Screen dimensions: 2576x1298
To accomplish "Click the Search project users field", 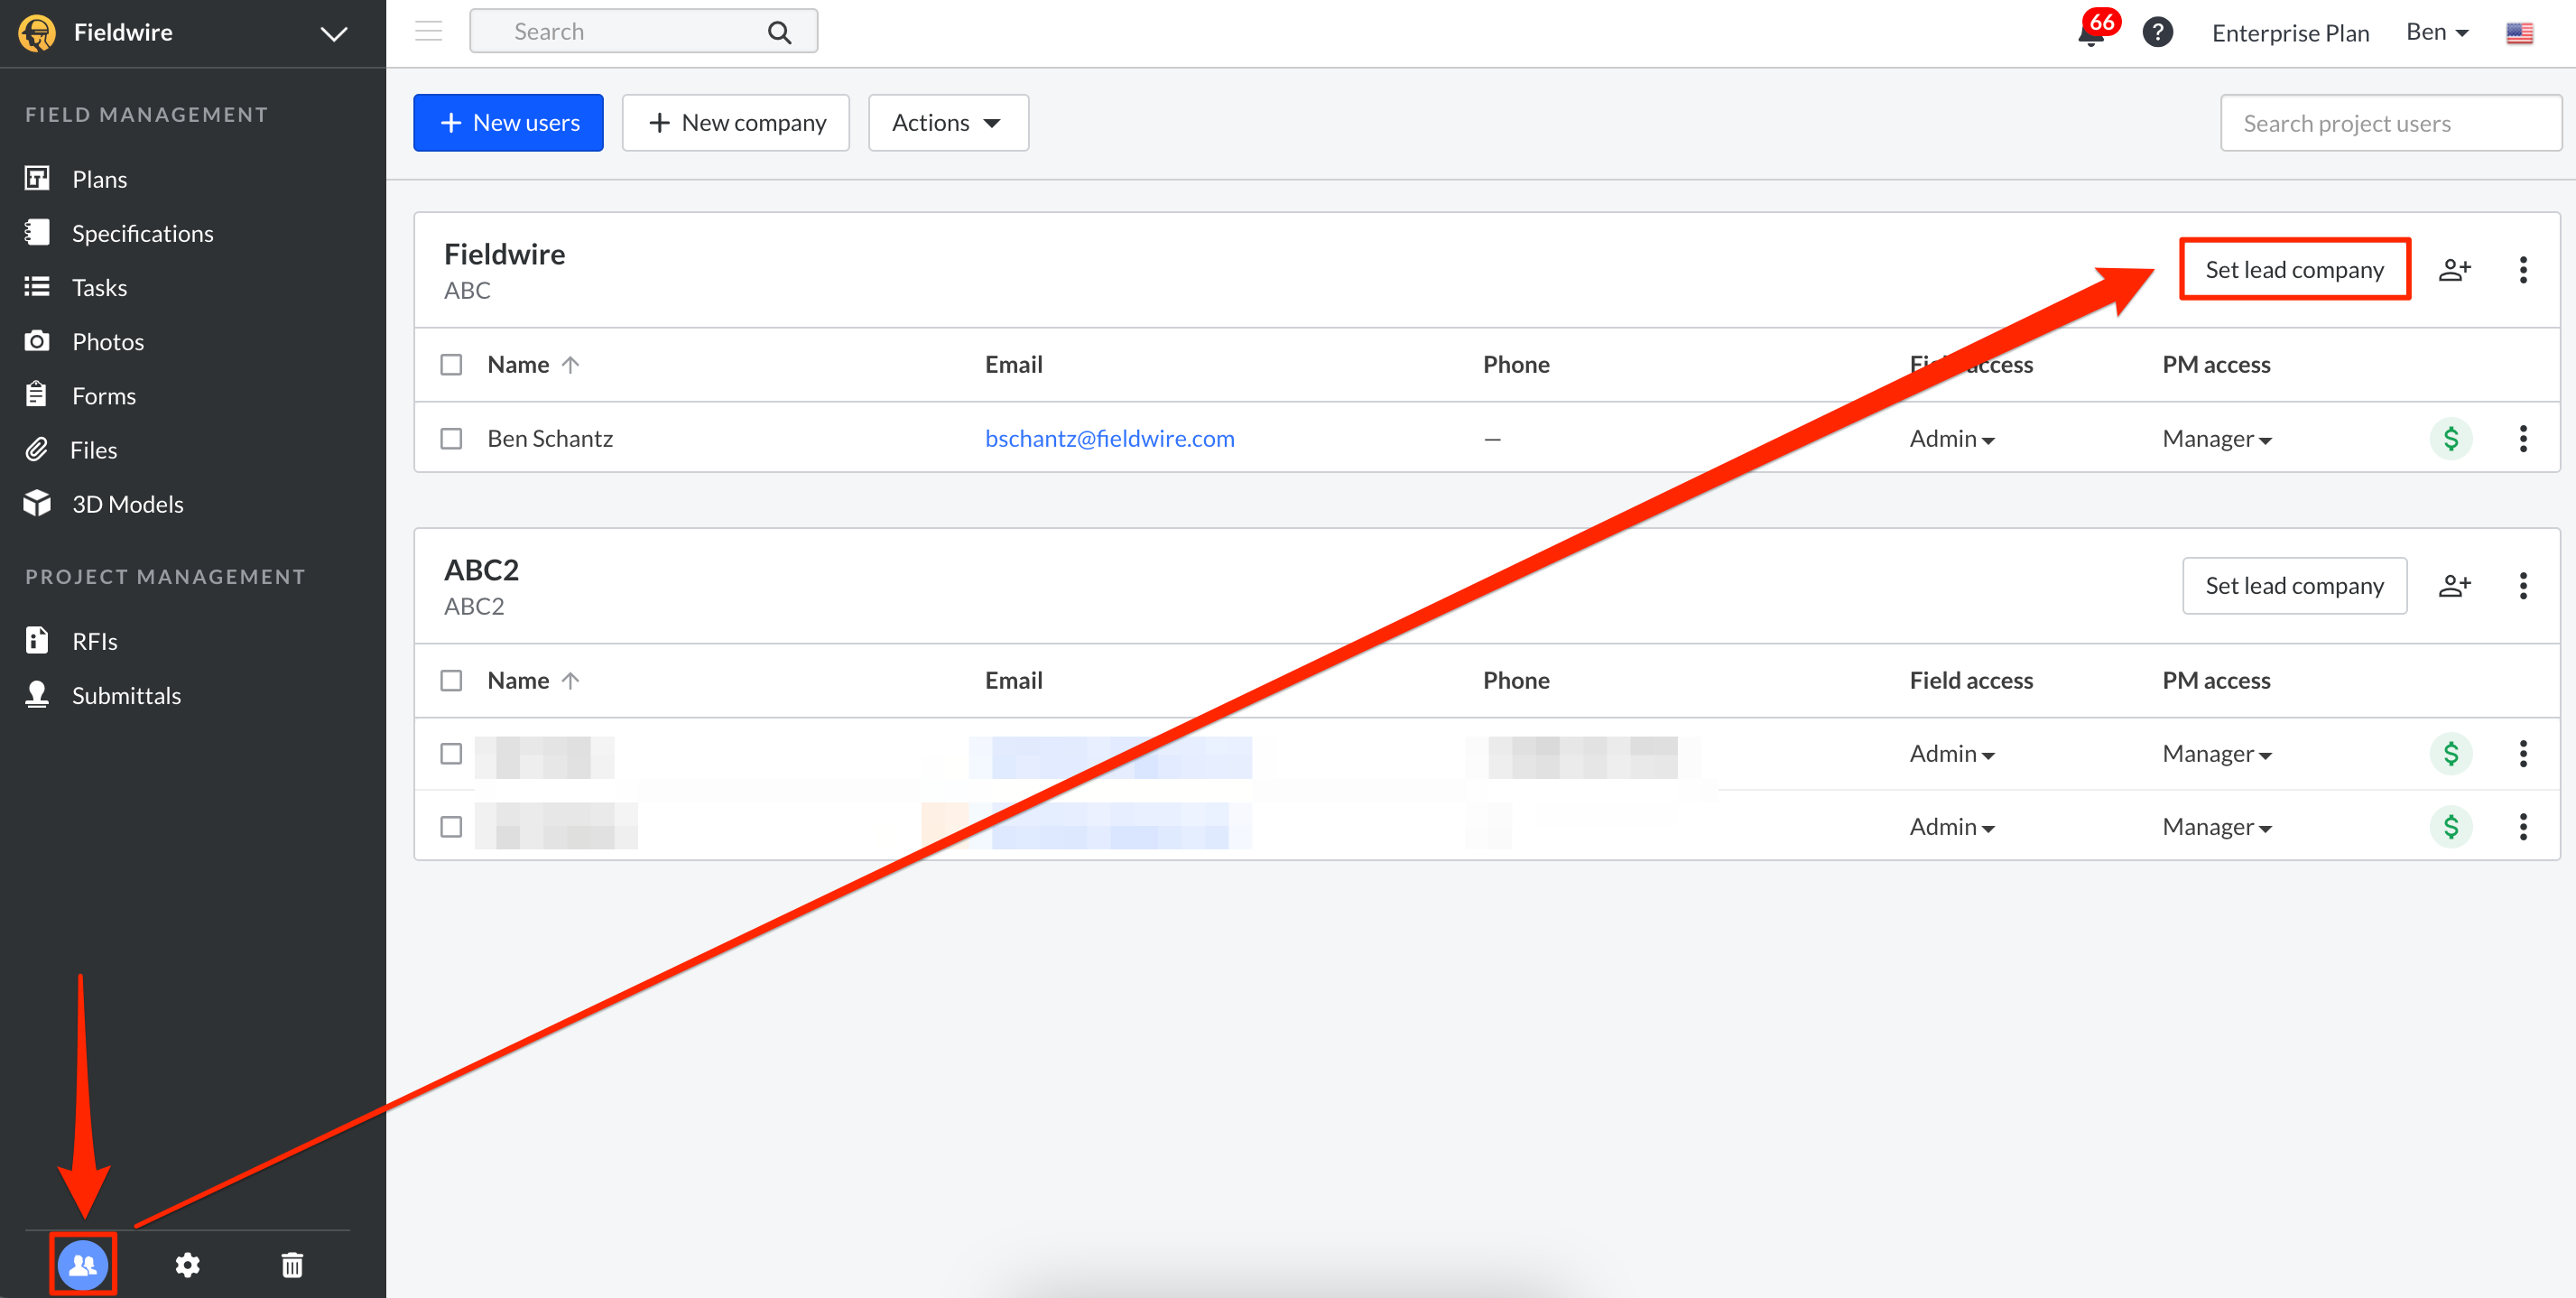I will coord(2389,123).
